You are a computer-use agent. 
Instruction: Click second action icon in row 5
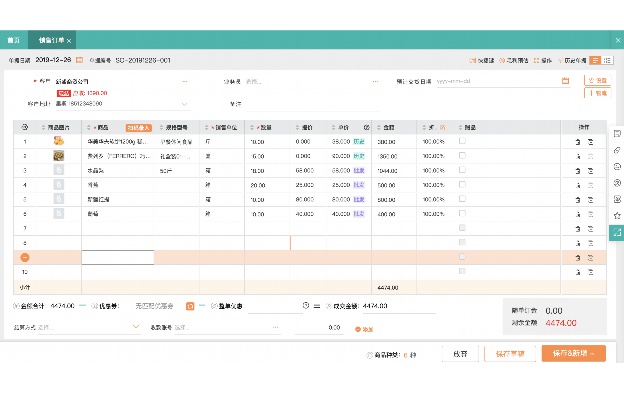tap(591, 200)
